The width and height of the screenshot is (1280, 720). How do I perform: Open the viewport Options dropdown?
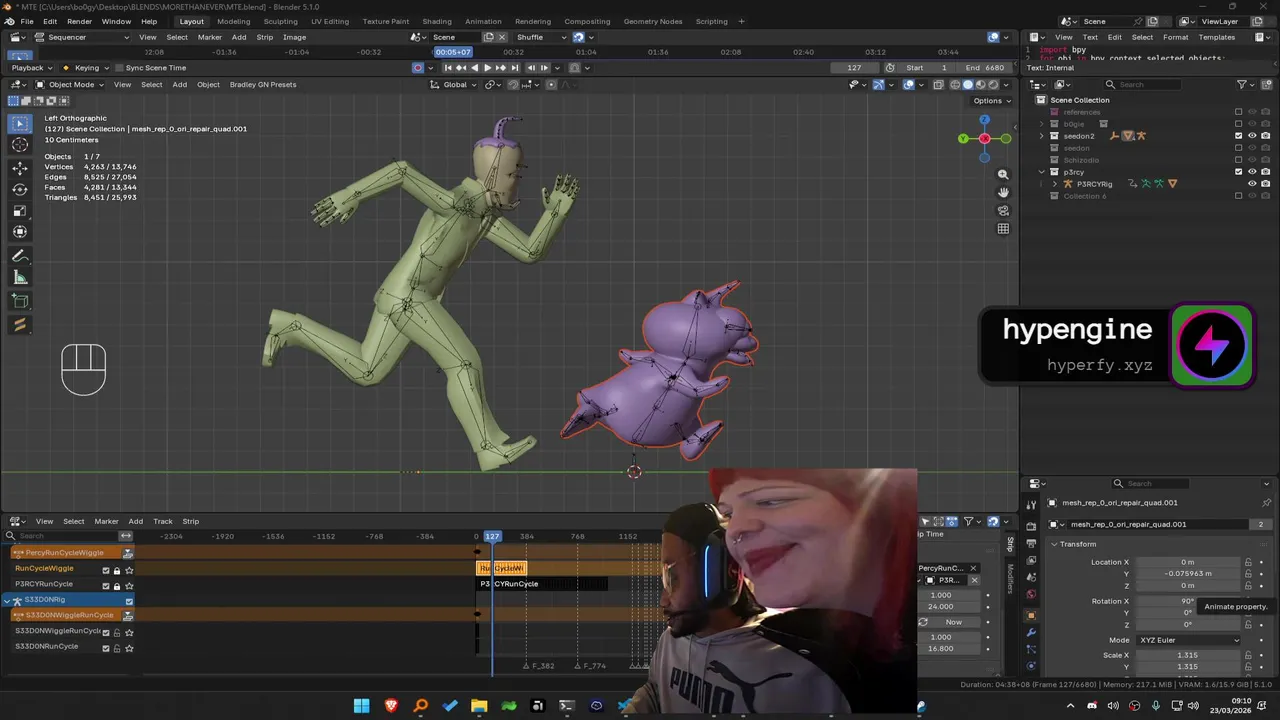click(991, 101)
